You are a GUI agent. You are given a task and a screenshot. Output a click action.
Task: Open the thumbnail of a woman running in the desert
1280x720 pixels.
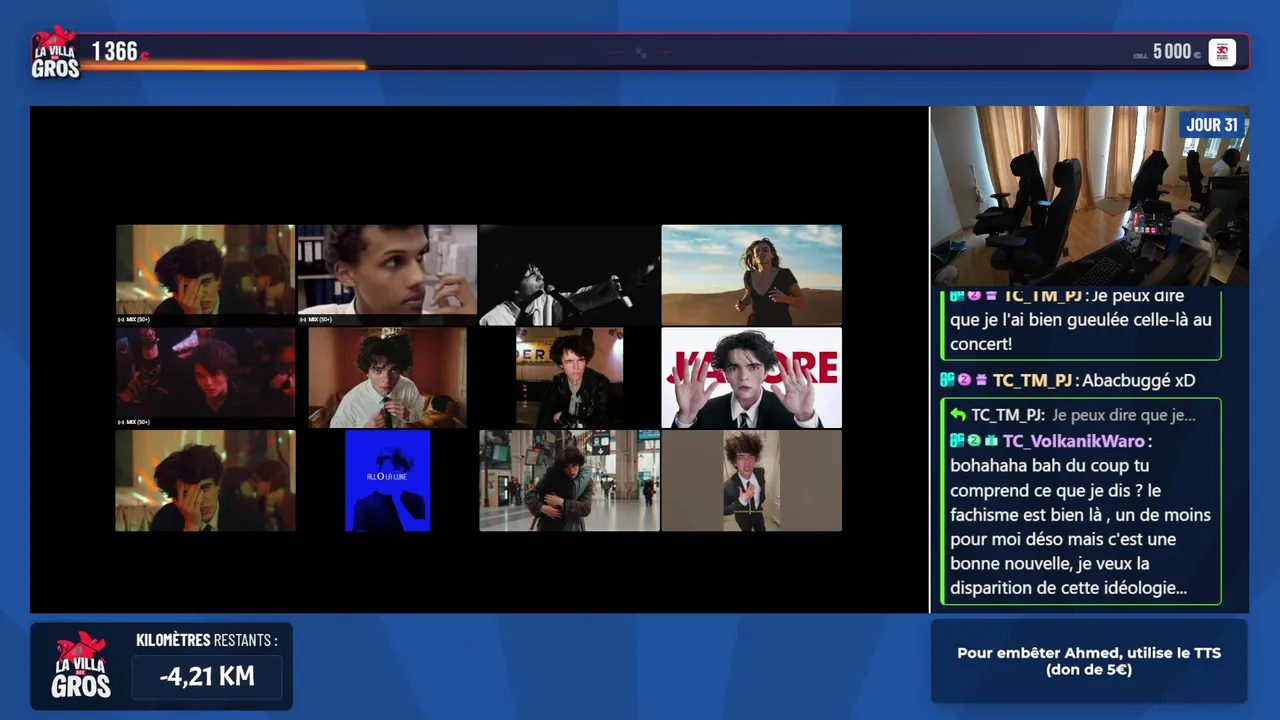pyautogui.click(x=751, y=275)
